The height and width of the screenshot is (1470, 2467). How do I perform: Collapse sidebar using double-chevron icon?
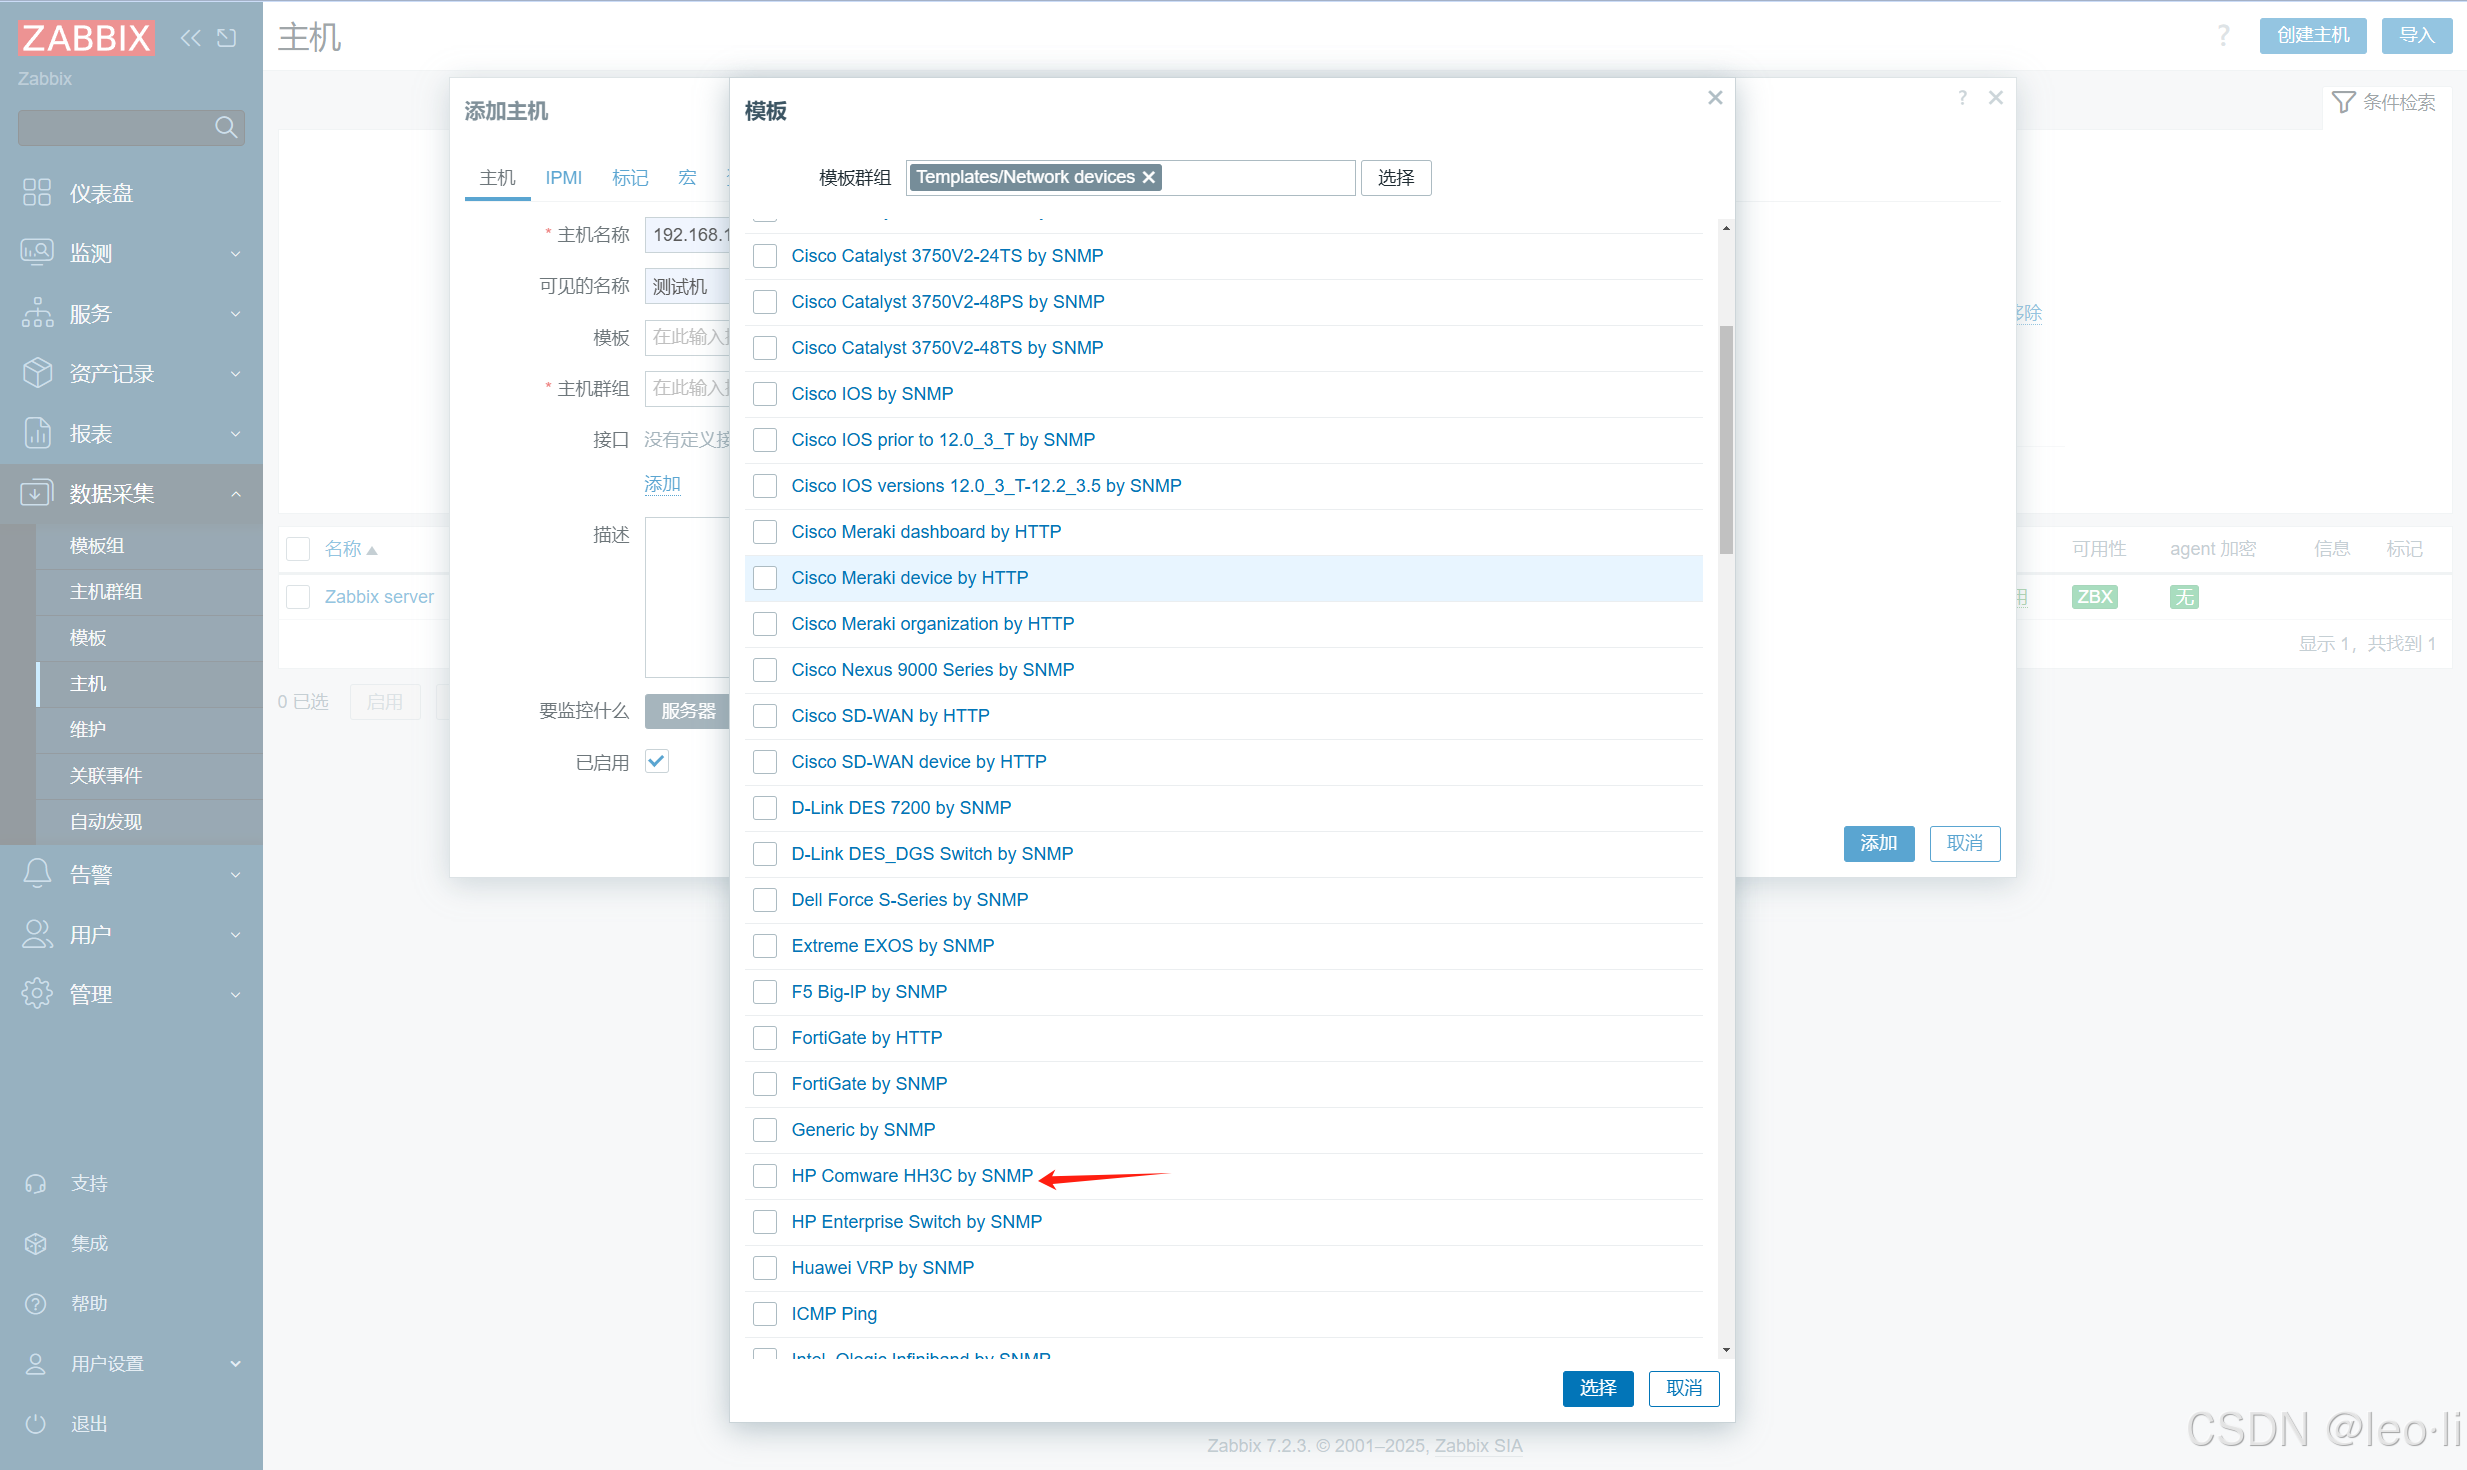click(x=190, y=38)
